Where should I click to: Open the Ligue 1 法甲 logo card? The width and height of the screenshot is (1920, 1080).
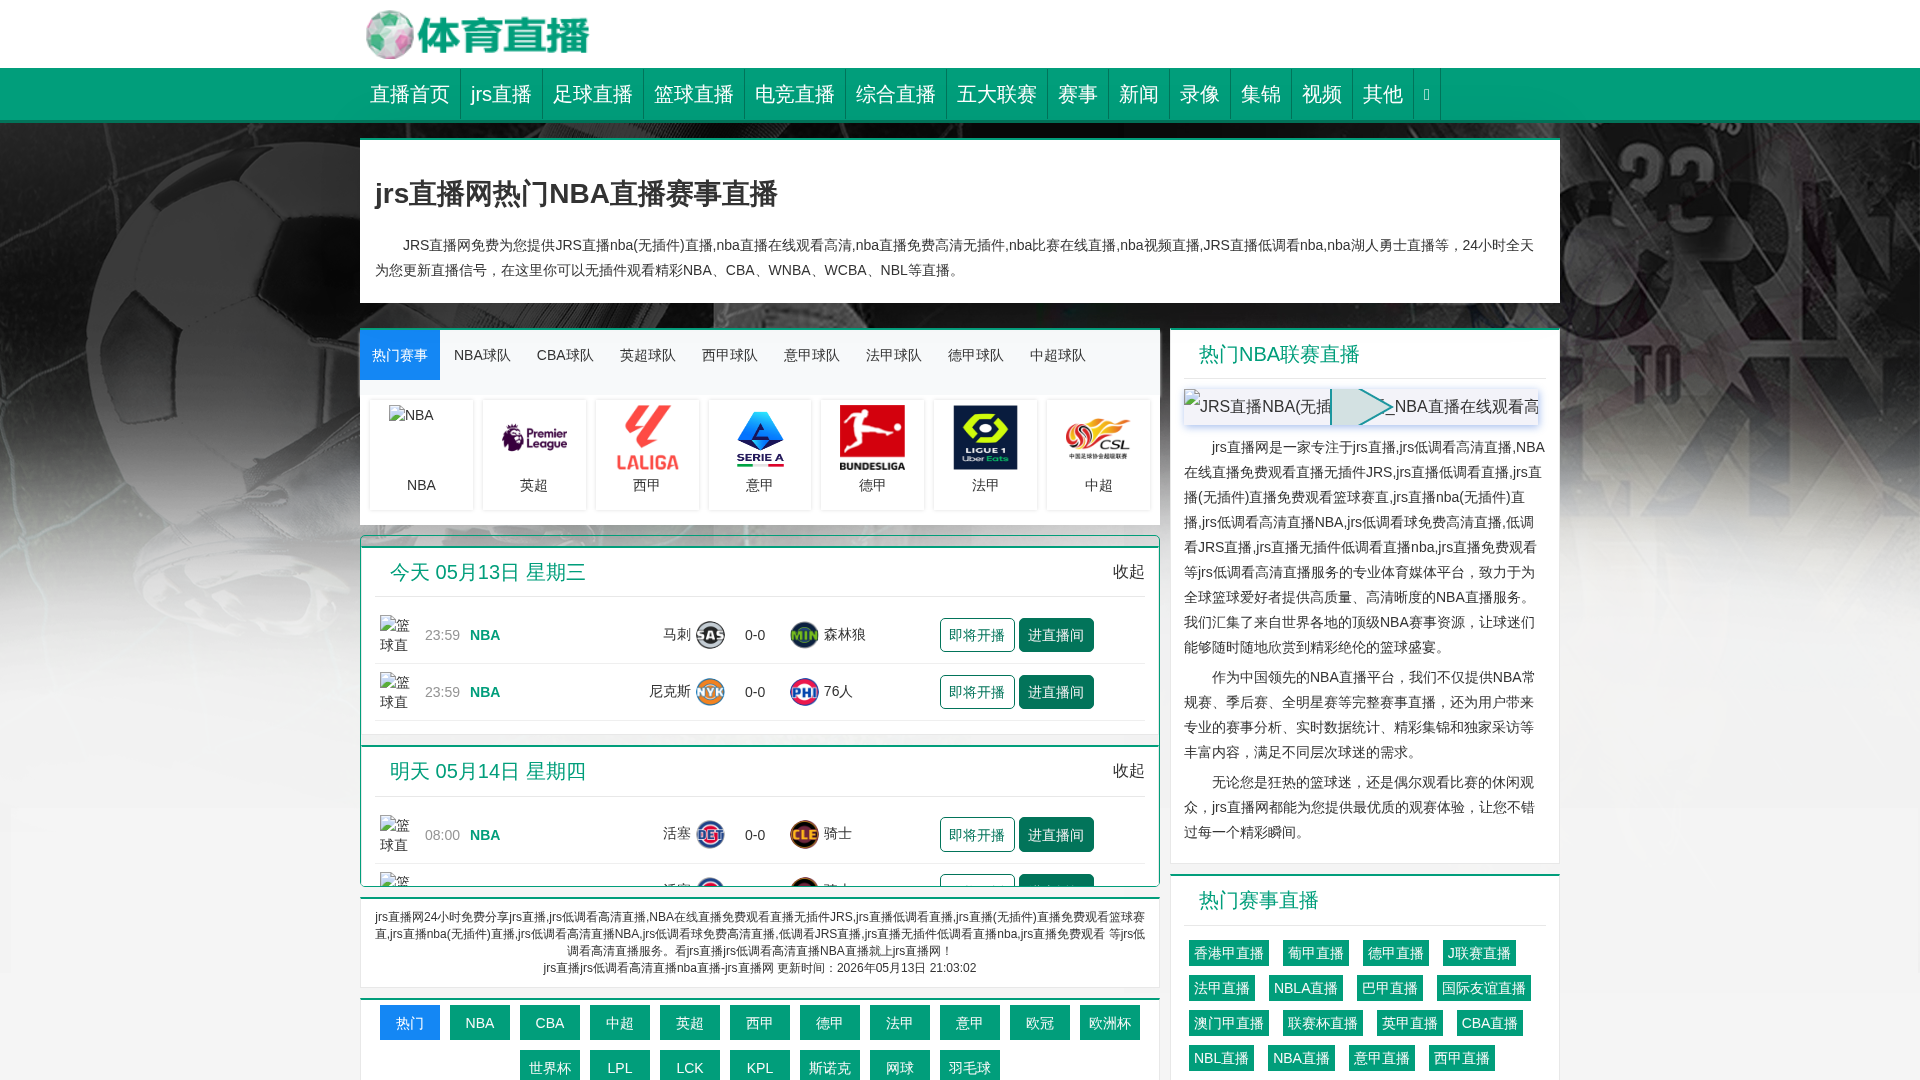click(x=985, y=455)
